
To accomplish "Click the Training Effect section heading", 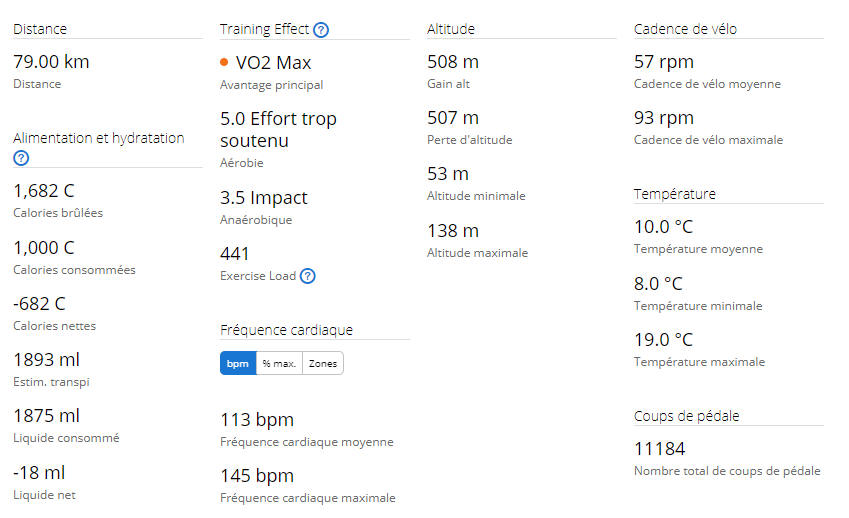I will point(264,29).
